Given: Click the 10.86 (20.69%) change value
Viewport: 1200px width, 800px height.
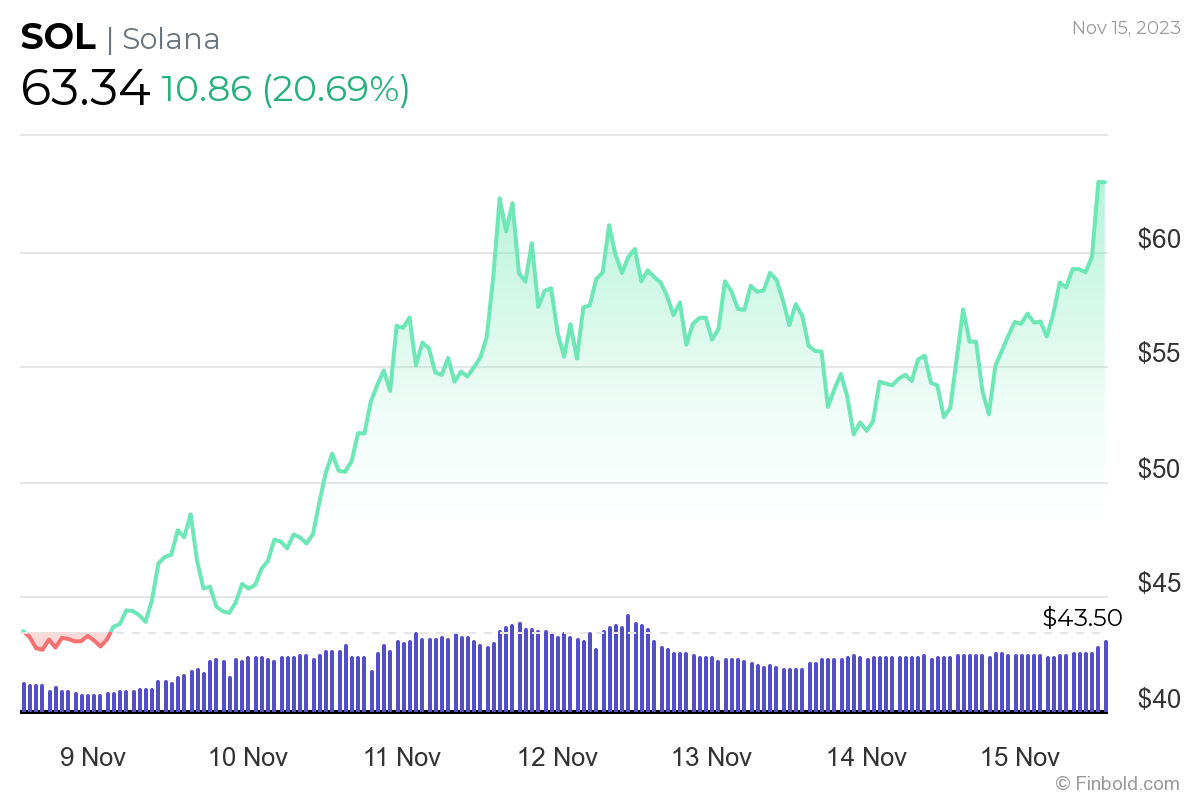Looking at the screenshot, I should 285,90.
